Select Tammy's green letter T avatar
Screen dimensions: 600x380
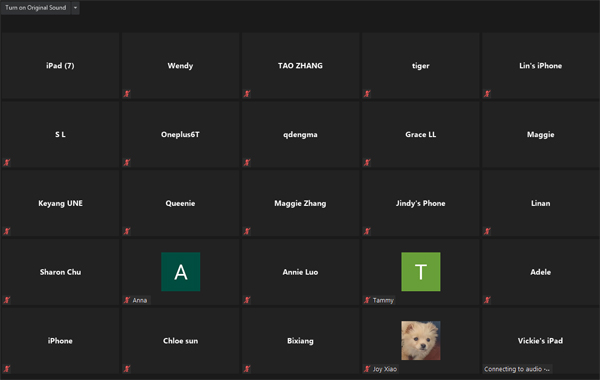[x=421, y=272]
